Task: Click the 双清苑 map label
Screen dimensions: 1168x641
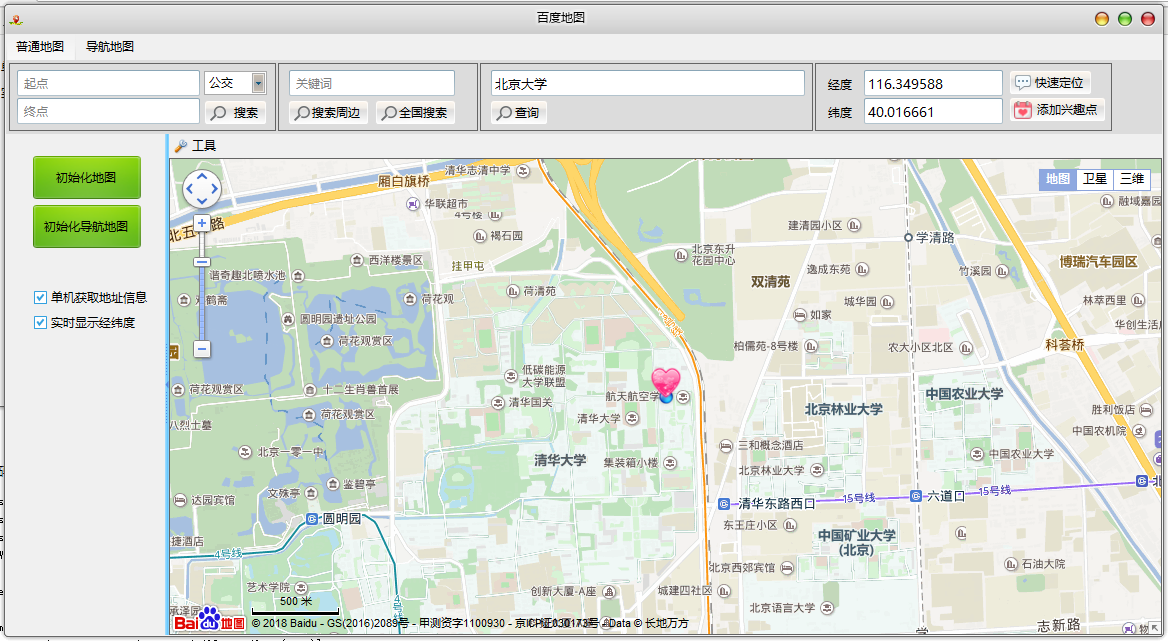Action: click(x=770, y=281)
